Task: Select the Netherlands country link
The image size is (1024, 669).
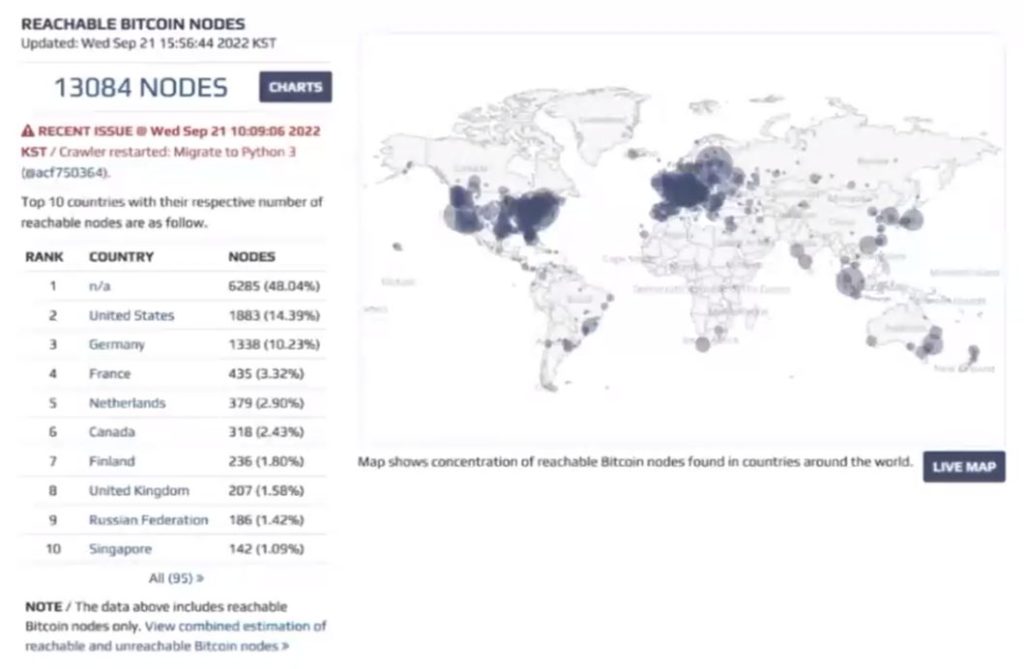Action: pyautogui.click(x=127, y=403)
